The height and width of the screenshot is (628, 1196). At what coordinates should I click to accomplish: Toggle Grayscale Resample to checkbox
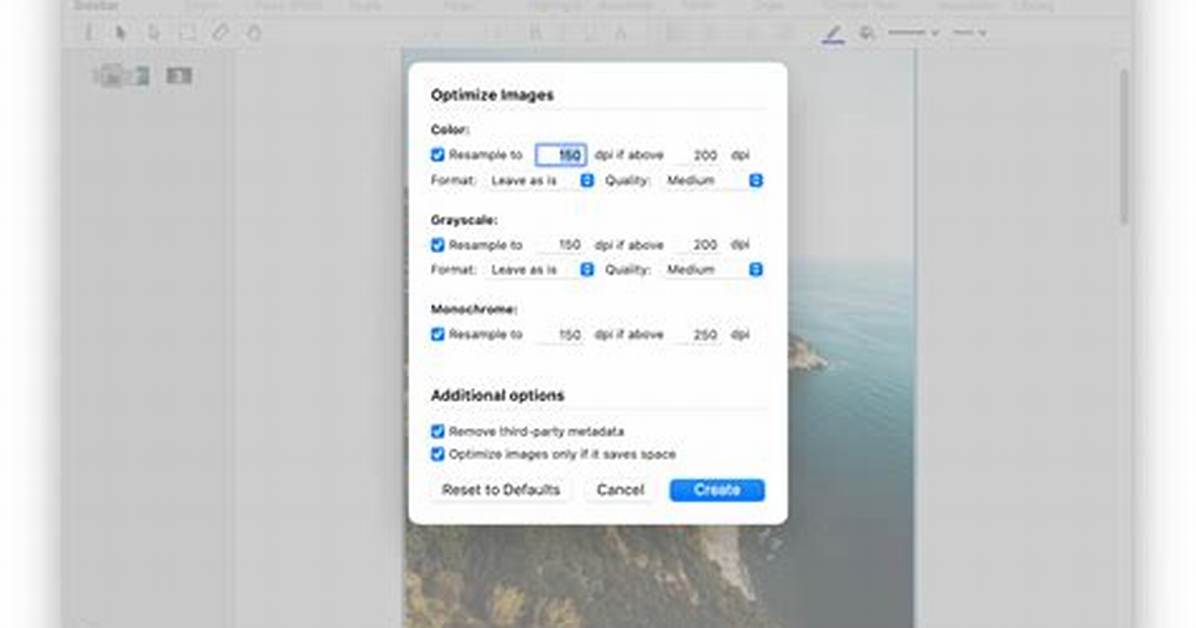click(437, 245)
